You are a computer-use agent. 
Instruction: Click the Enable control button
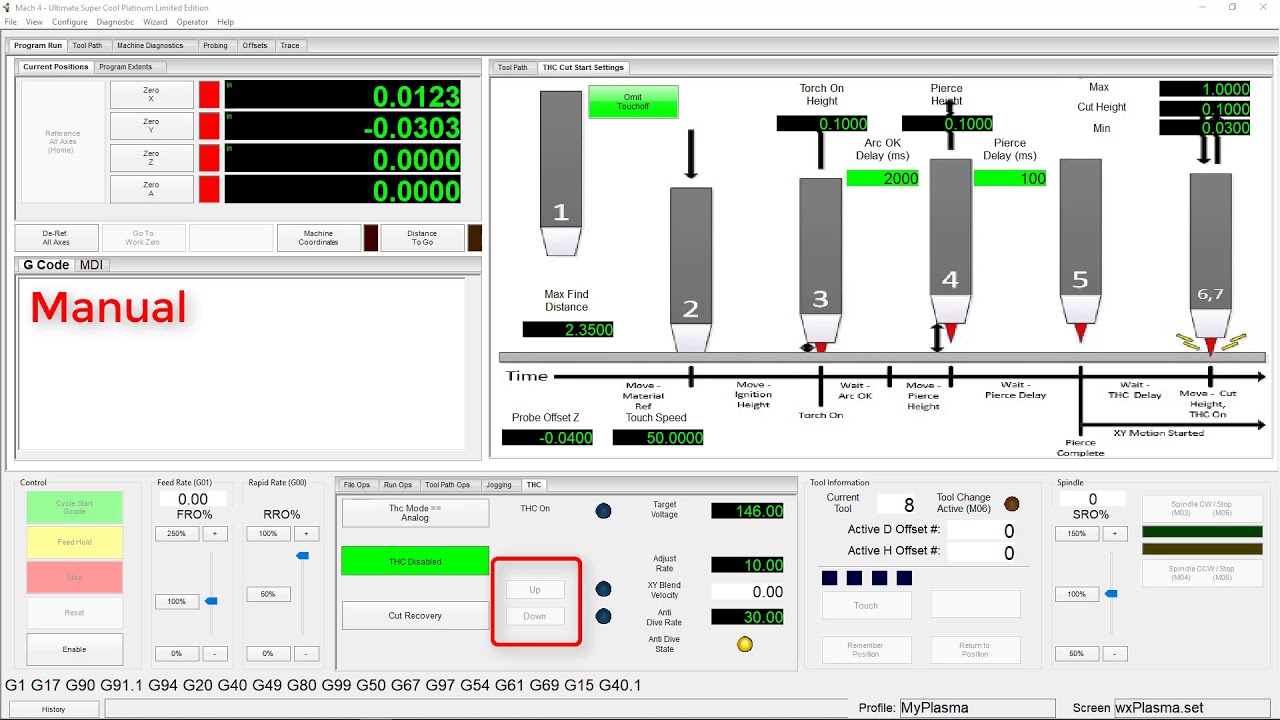click(x=75, y=649)
